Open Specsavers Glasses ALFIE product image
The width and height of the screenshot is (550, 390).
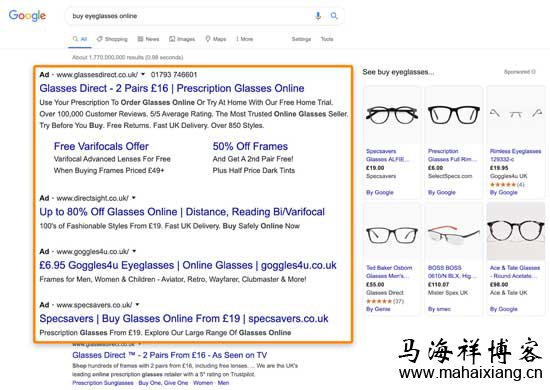point(392,115)
